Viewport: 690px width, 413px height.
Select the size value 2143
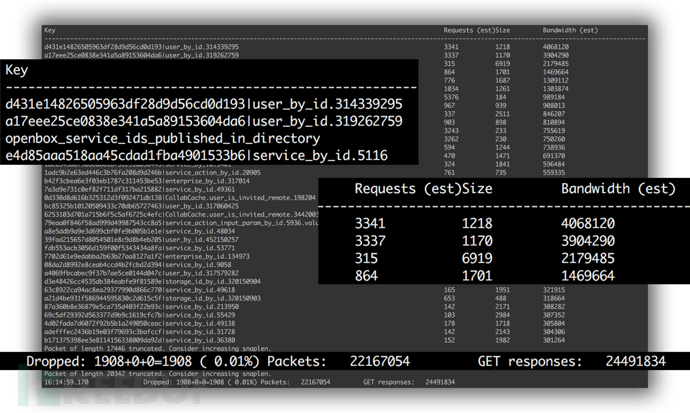pos(503,332)
